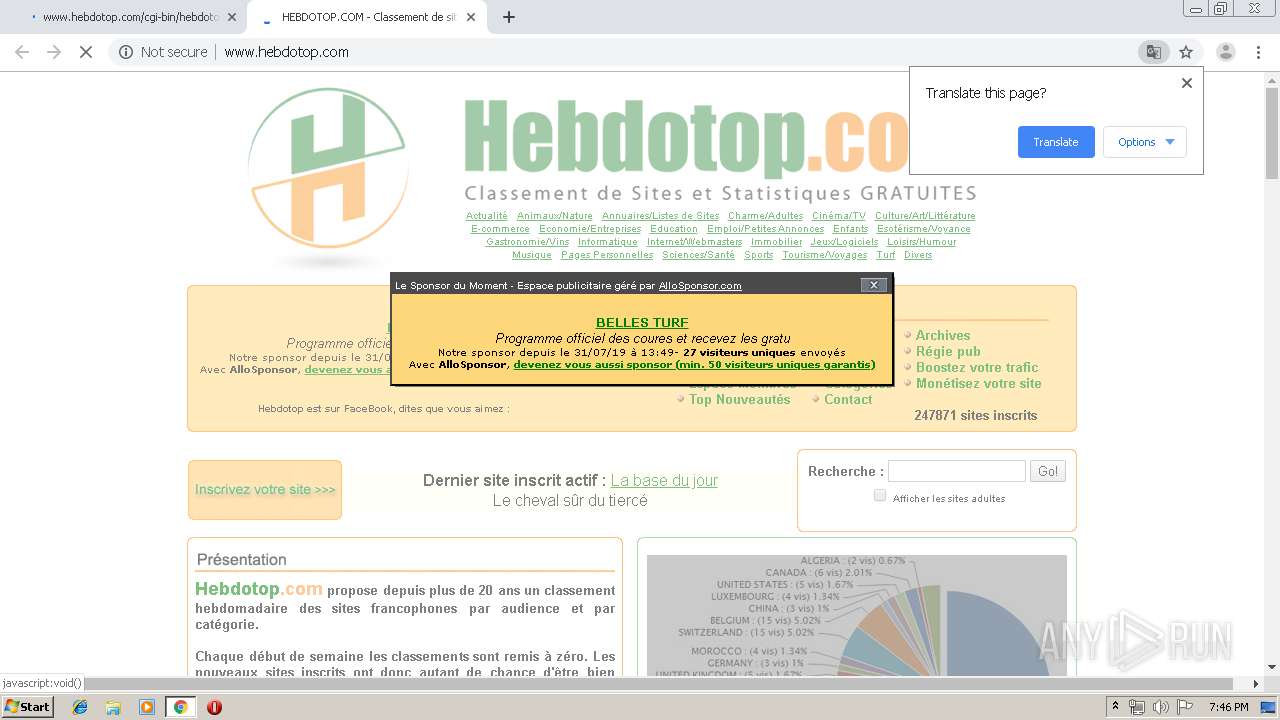
Task: Click the red Opera taskbar icon
Action: (x=214, y=707)
